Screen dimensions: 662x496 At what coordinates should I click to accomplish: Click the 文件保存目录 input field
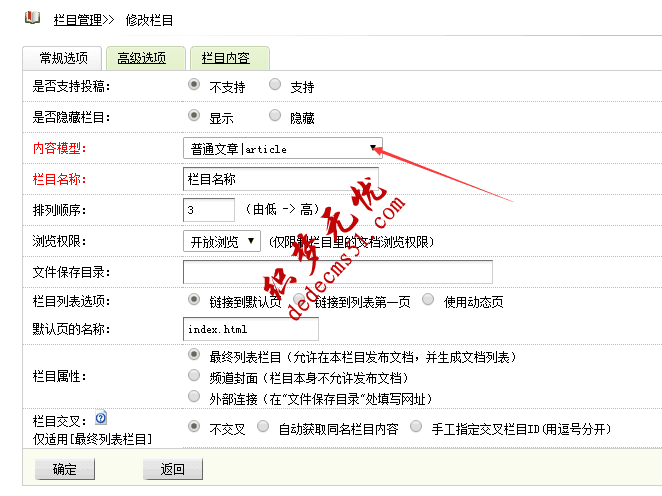[x=338, y=272]
